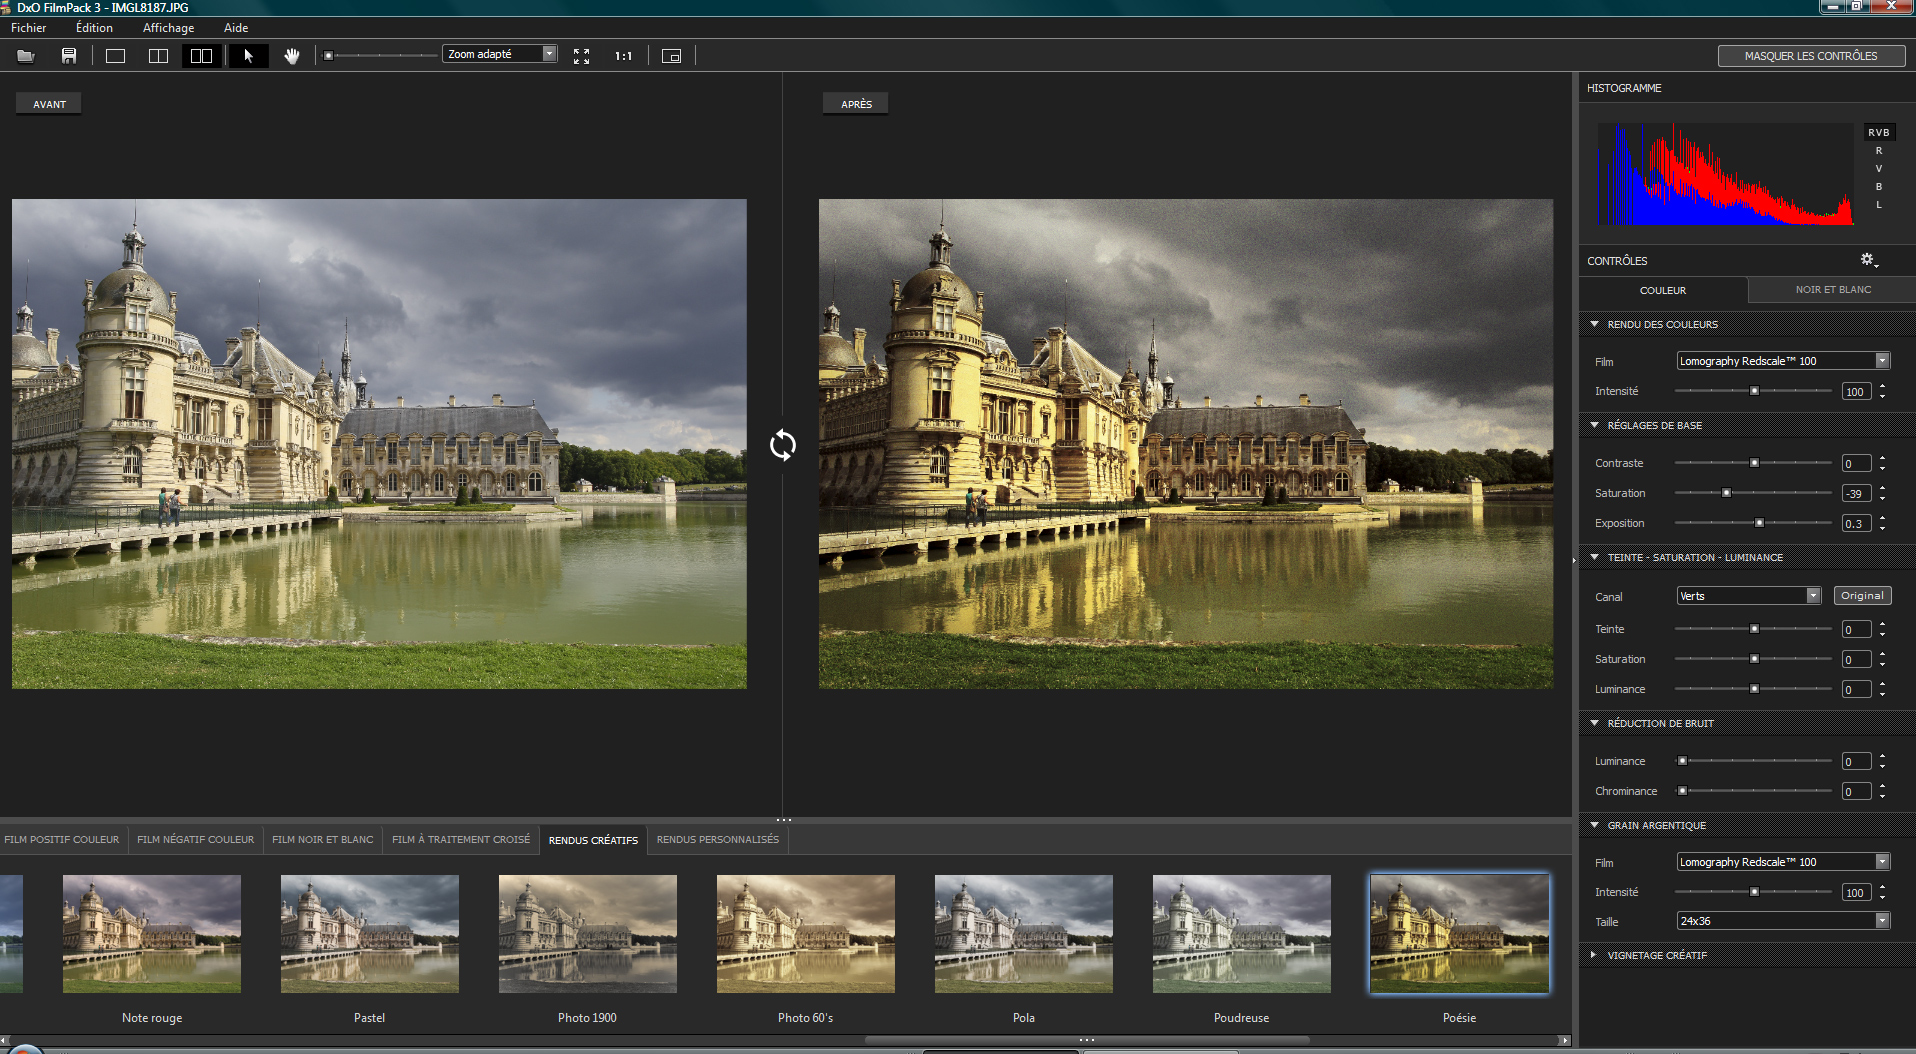
Task: Click Intensité value field under Rendu des couleurs
Action: coord(1856,391)
